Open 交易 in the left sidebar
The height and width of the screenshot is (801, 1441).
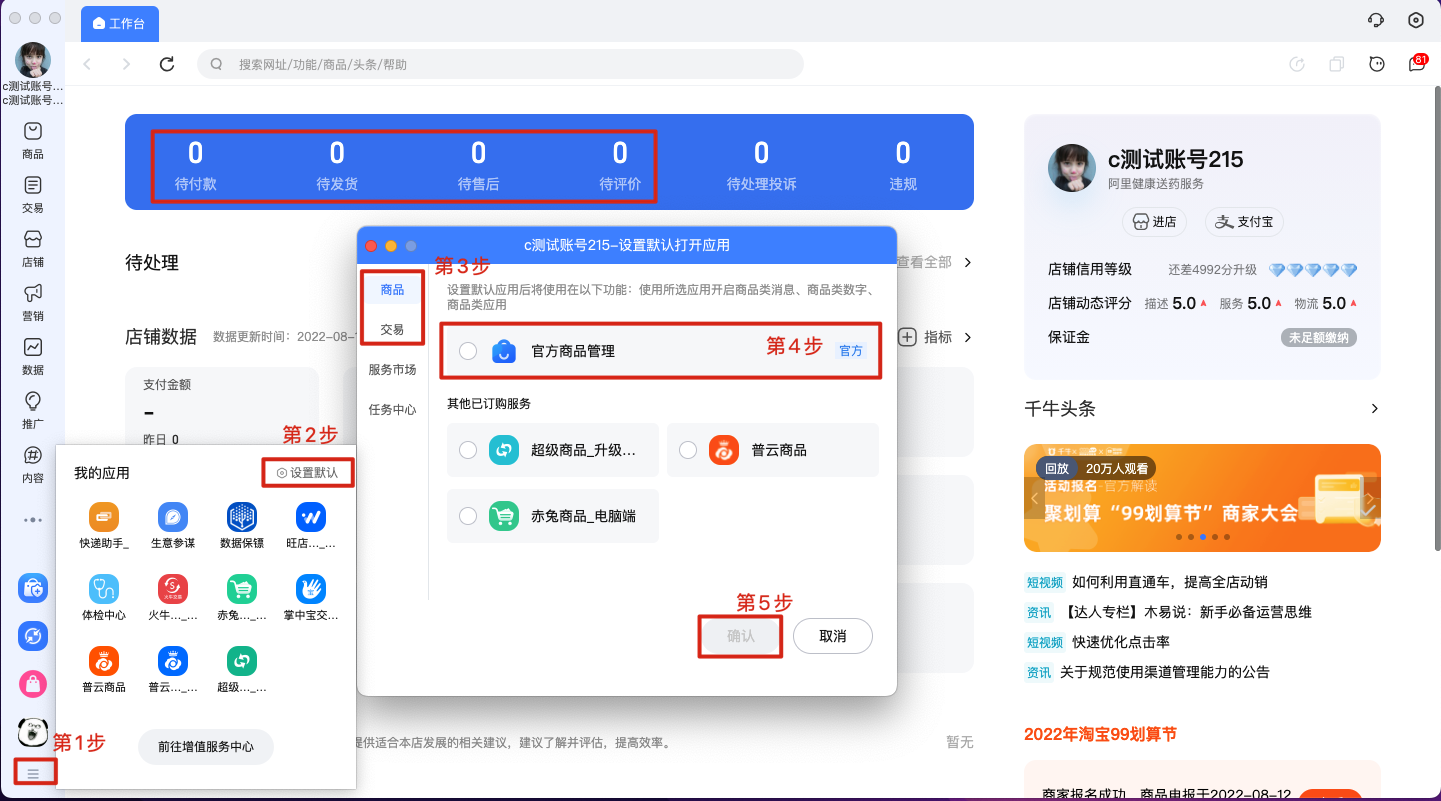pyautogui.click(x=33, y=194)
